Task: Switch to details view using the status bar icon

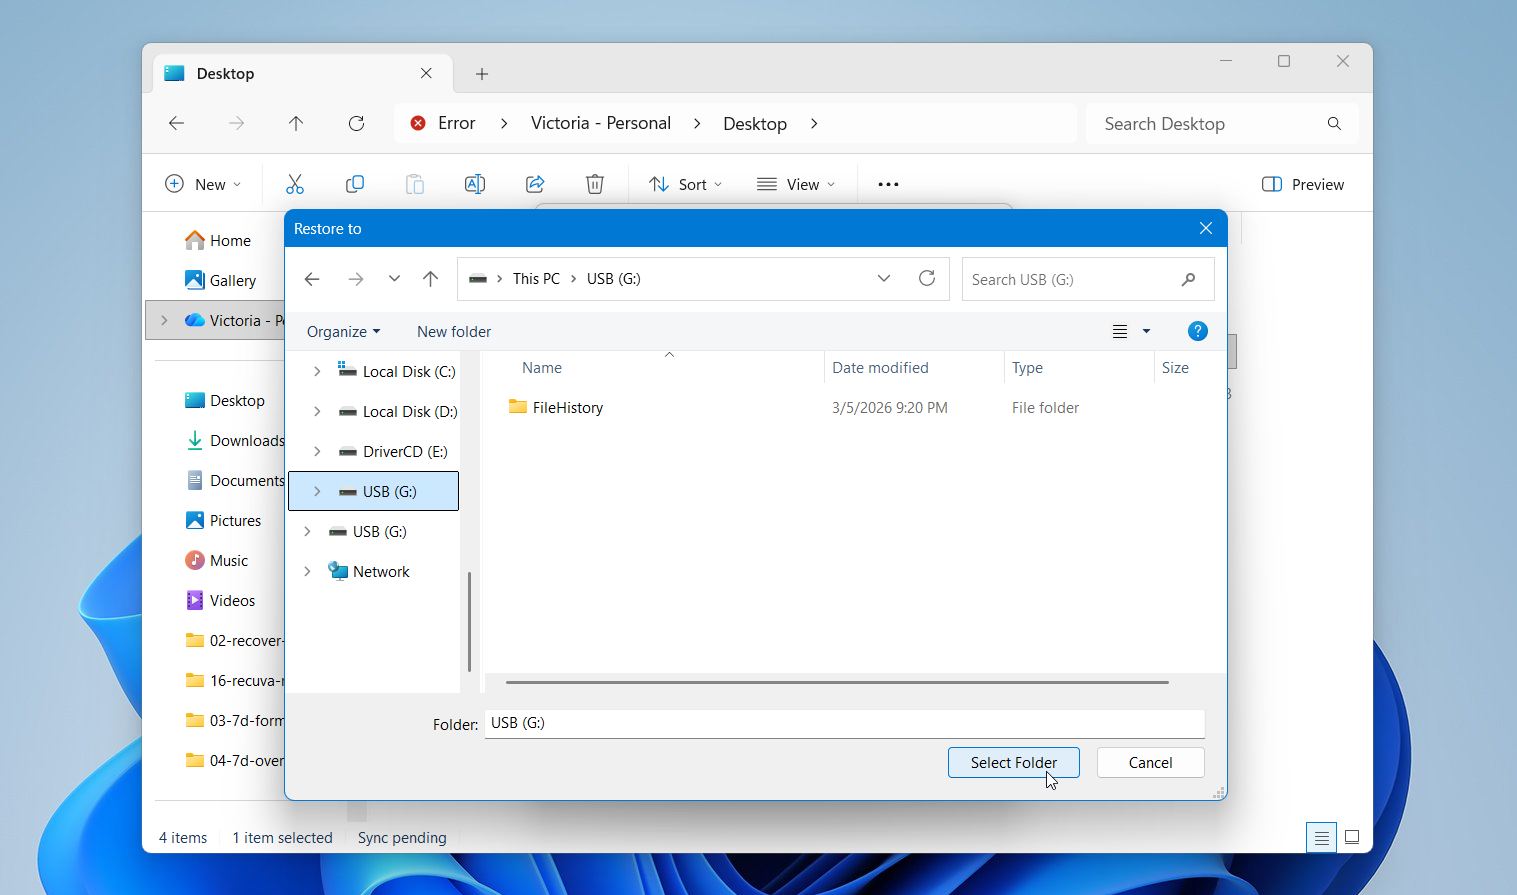Action: [x=1321, y=837]
